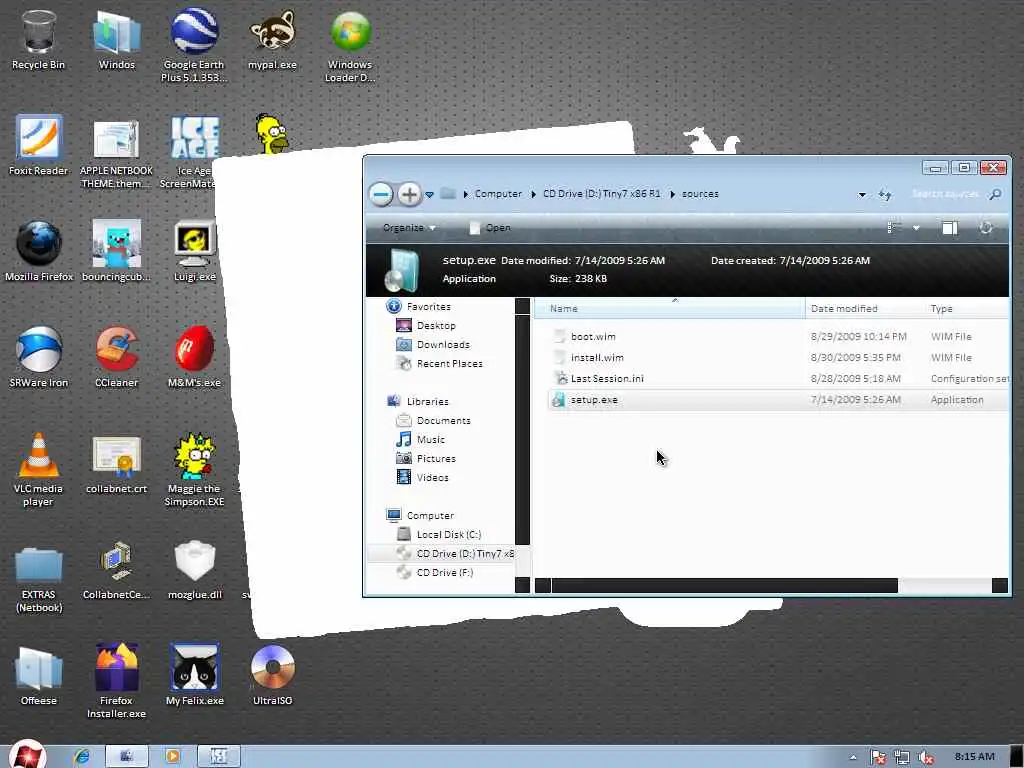Launch CCleaner from desktop
Image resolution: width=1024 pixels, height=768 pixels.
116,357
